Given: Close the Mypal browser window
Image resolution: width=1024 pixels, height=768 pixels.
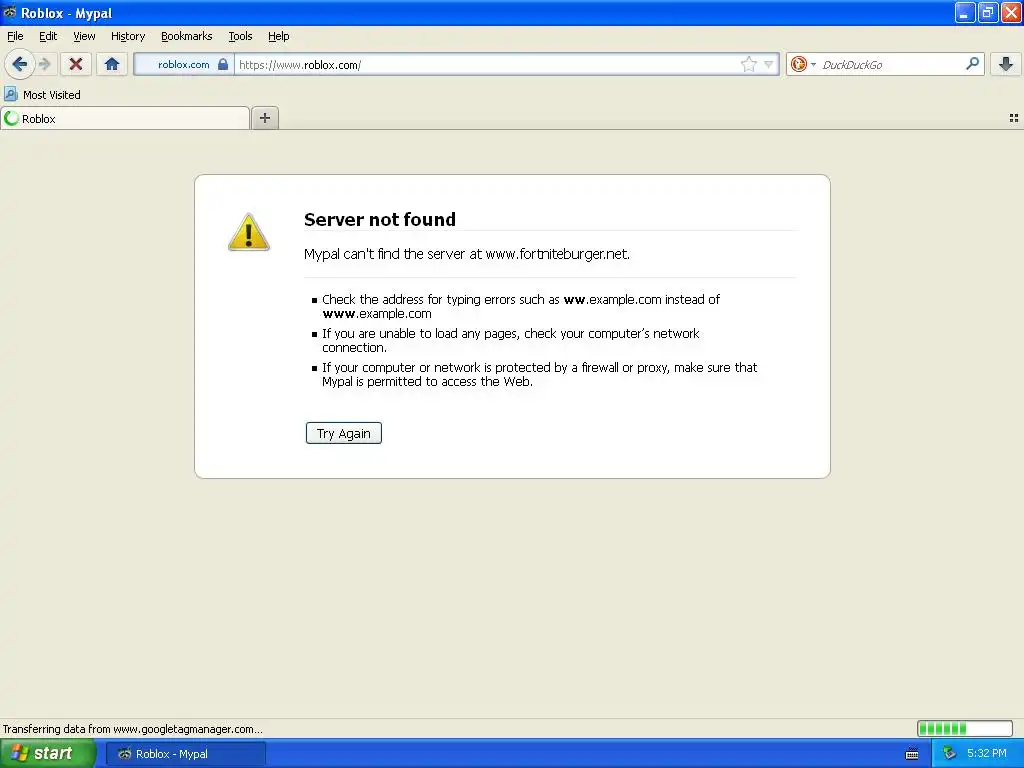Looking at the screenshot, I should (x=1012, y=12).
